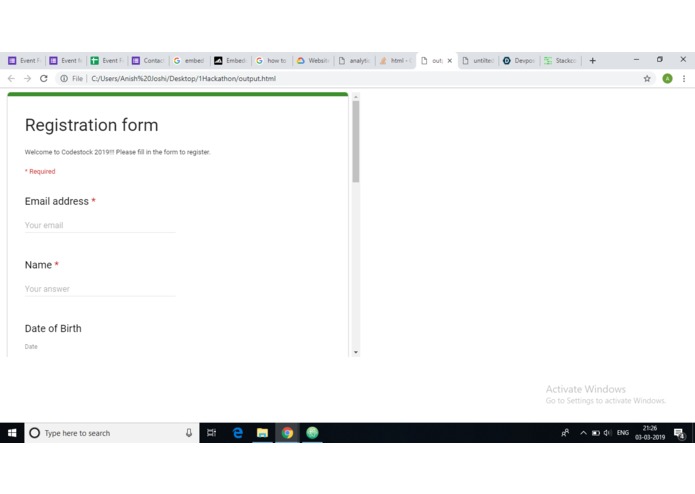This screenshot has width=695, height=494.
Task: Click the embedded form scrollbar thumb
Action: click(355, 141)
